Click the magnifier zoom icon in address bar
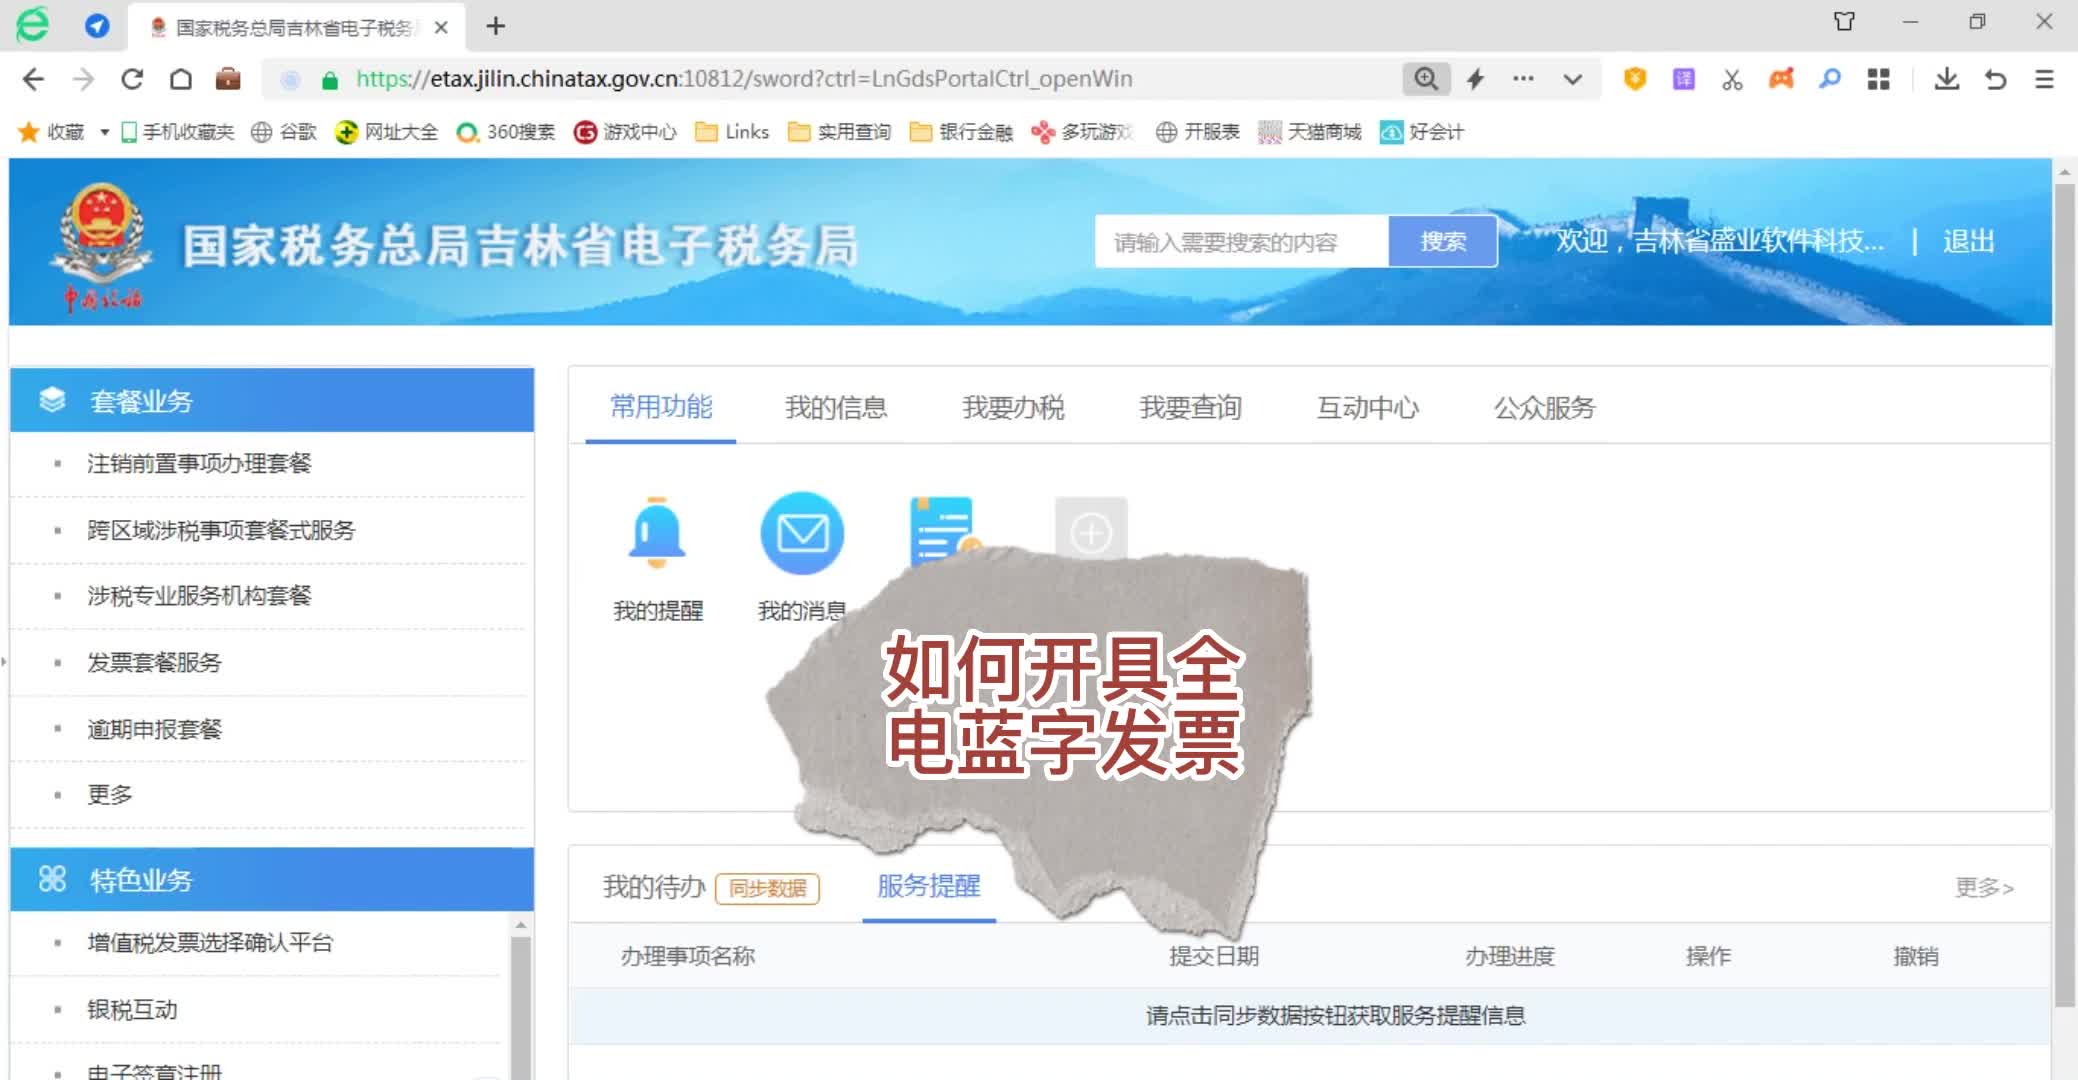This screenshot has width=2078, height=1080. pos(1426,78)
